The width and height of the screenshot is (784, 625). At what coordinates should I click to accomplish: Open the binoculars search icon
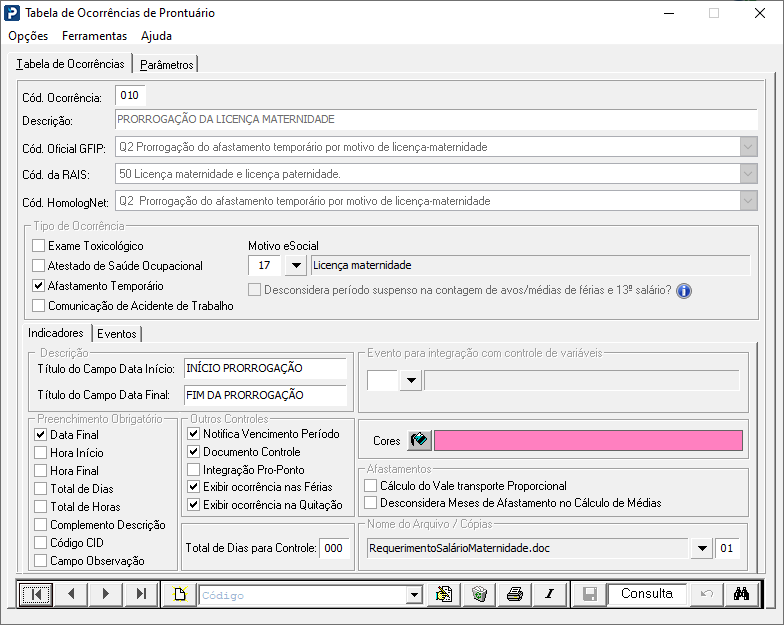[x=741, y=594]
